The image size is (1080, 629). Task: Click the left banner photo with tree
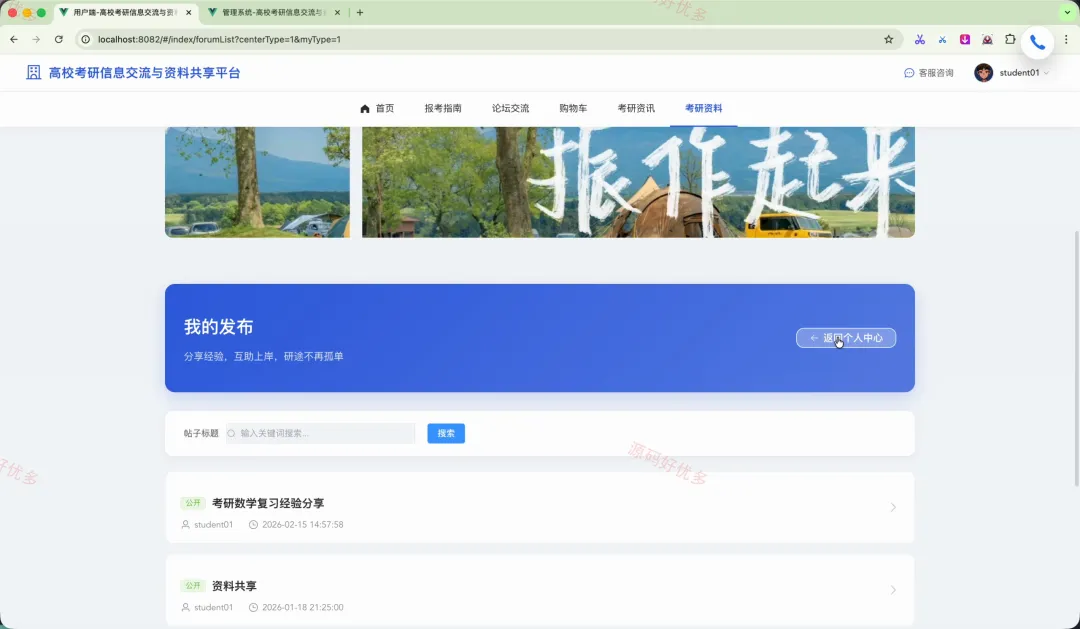click(258, 182)
